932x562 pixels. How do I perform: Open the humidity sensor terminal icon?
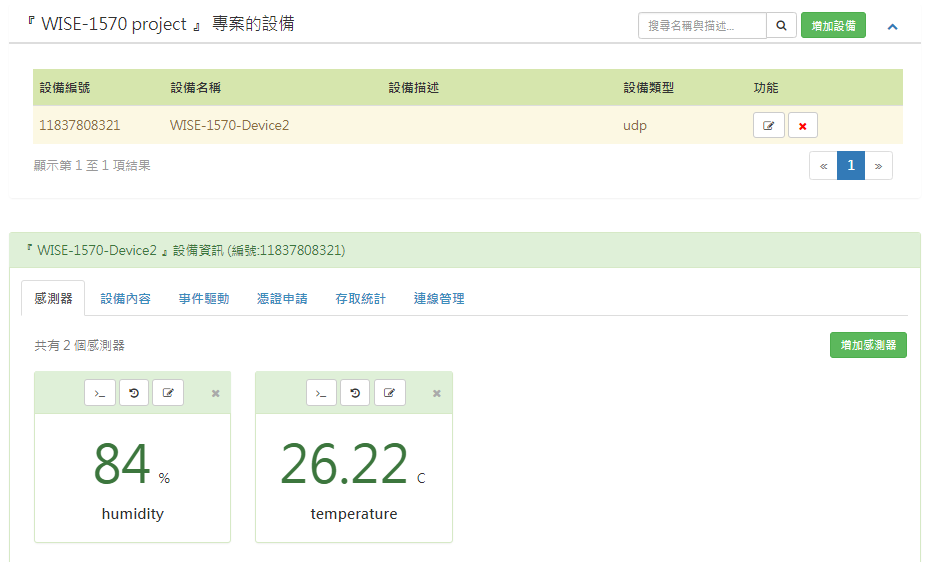[100, 393]
